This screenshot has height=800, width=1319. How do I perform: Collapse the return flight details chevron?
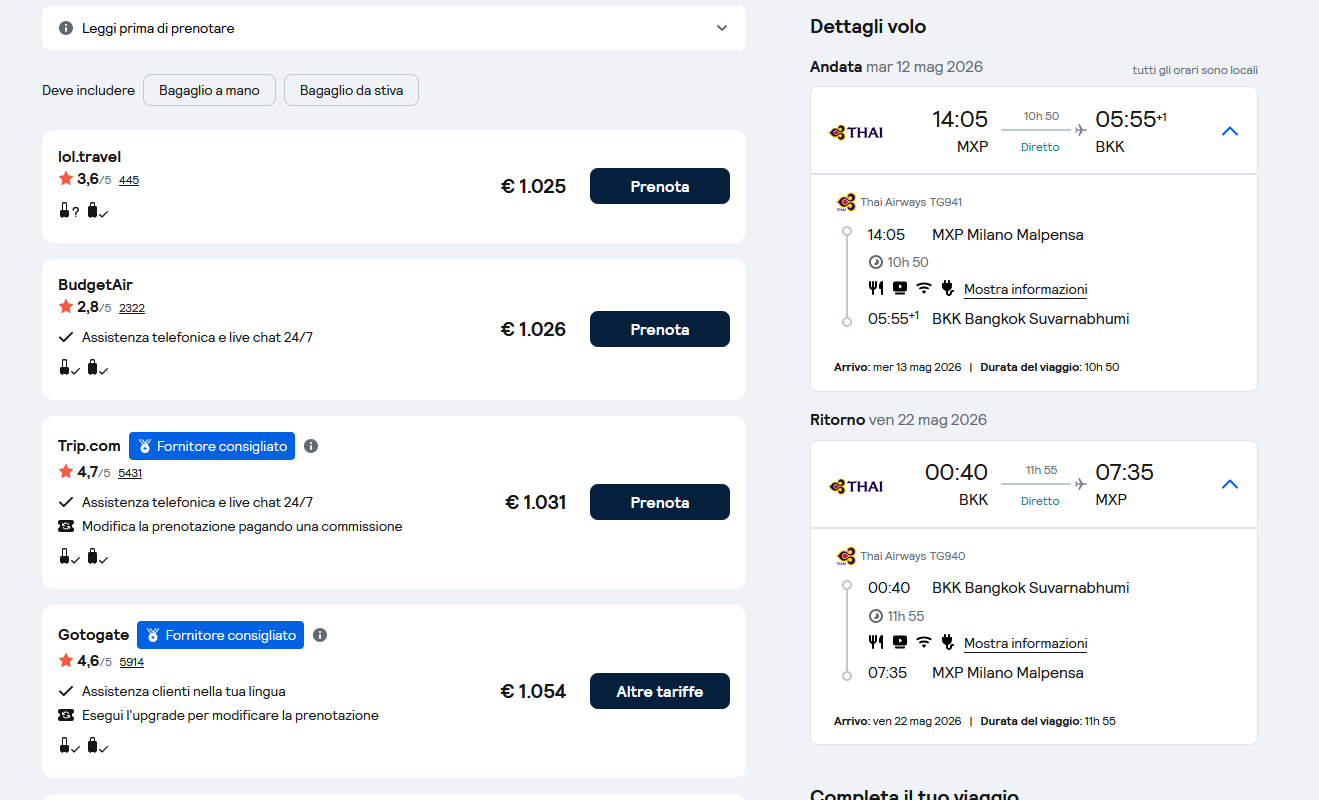coord(1230,485)
